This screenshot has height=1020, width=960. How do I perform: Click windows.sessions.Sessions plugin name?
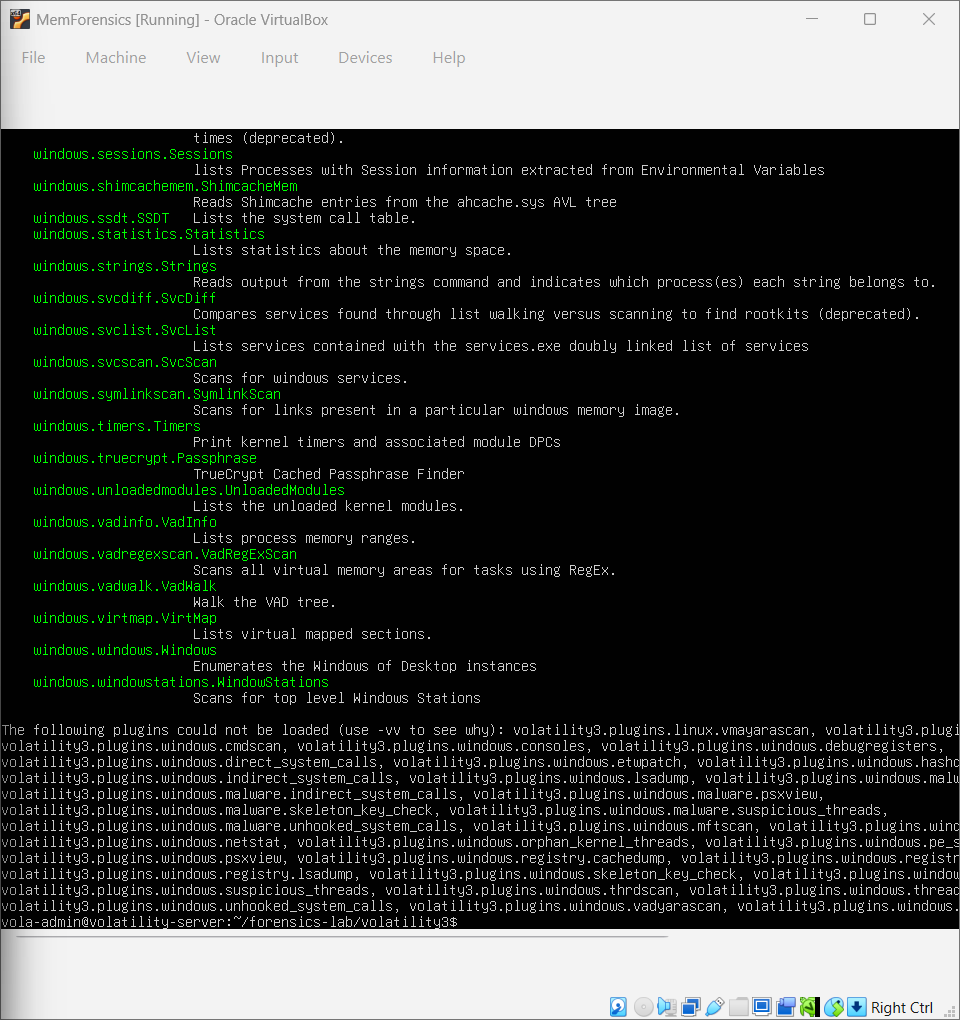click(133, 154)
